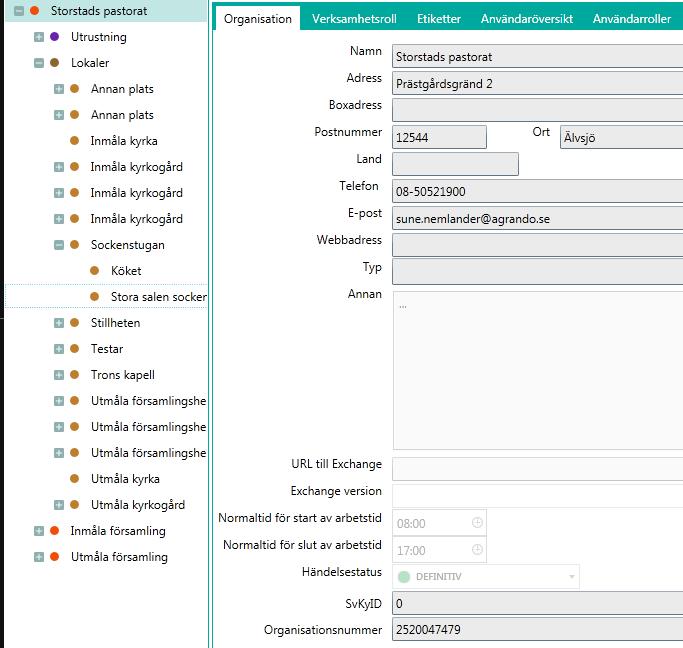Click the E-post field
683x648 pixels.
pos(538,218)
